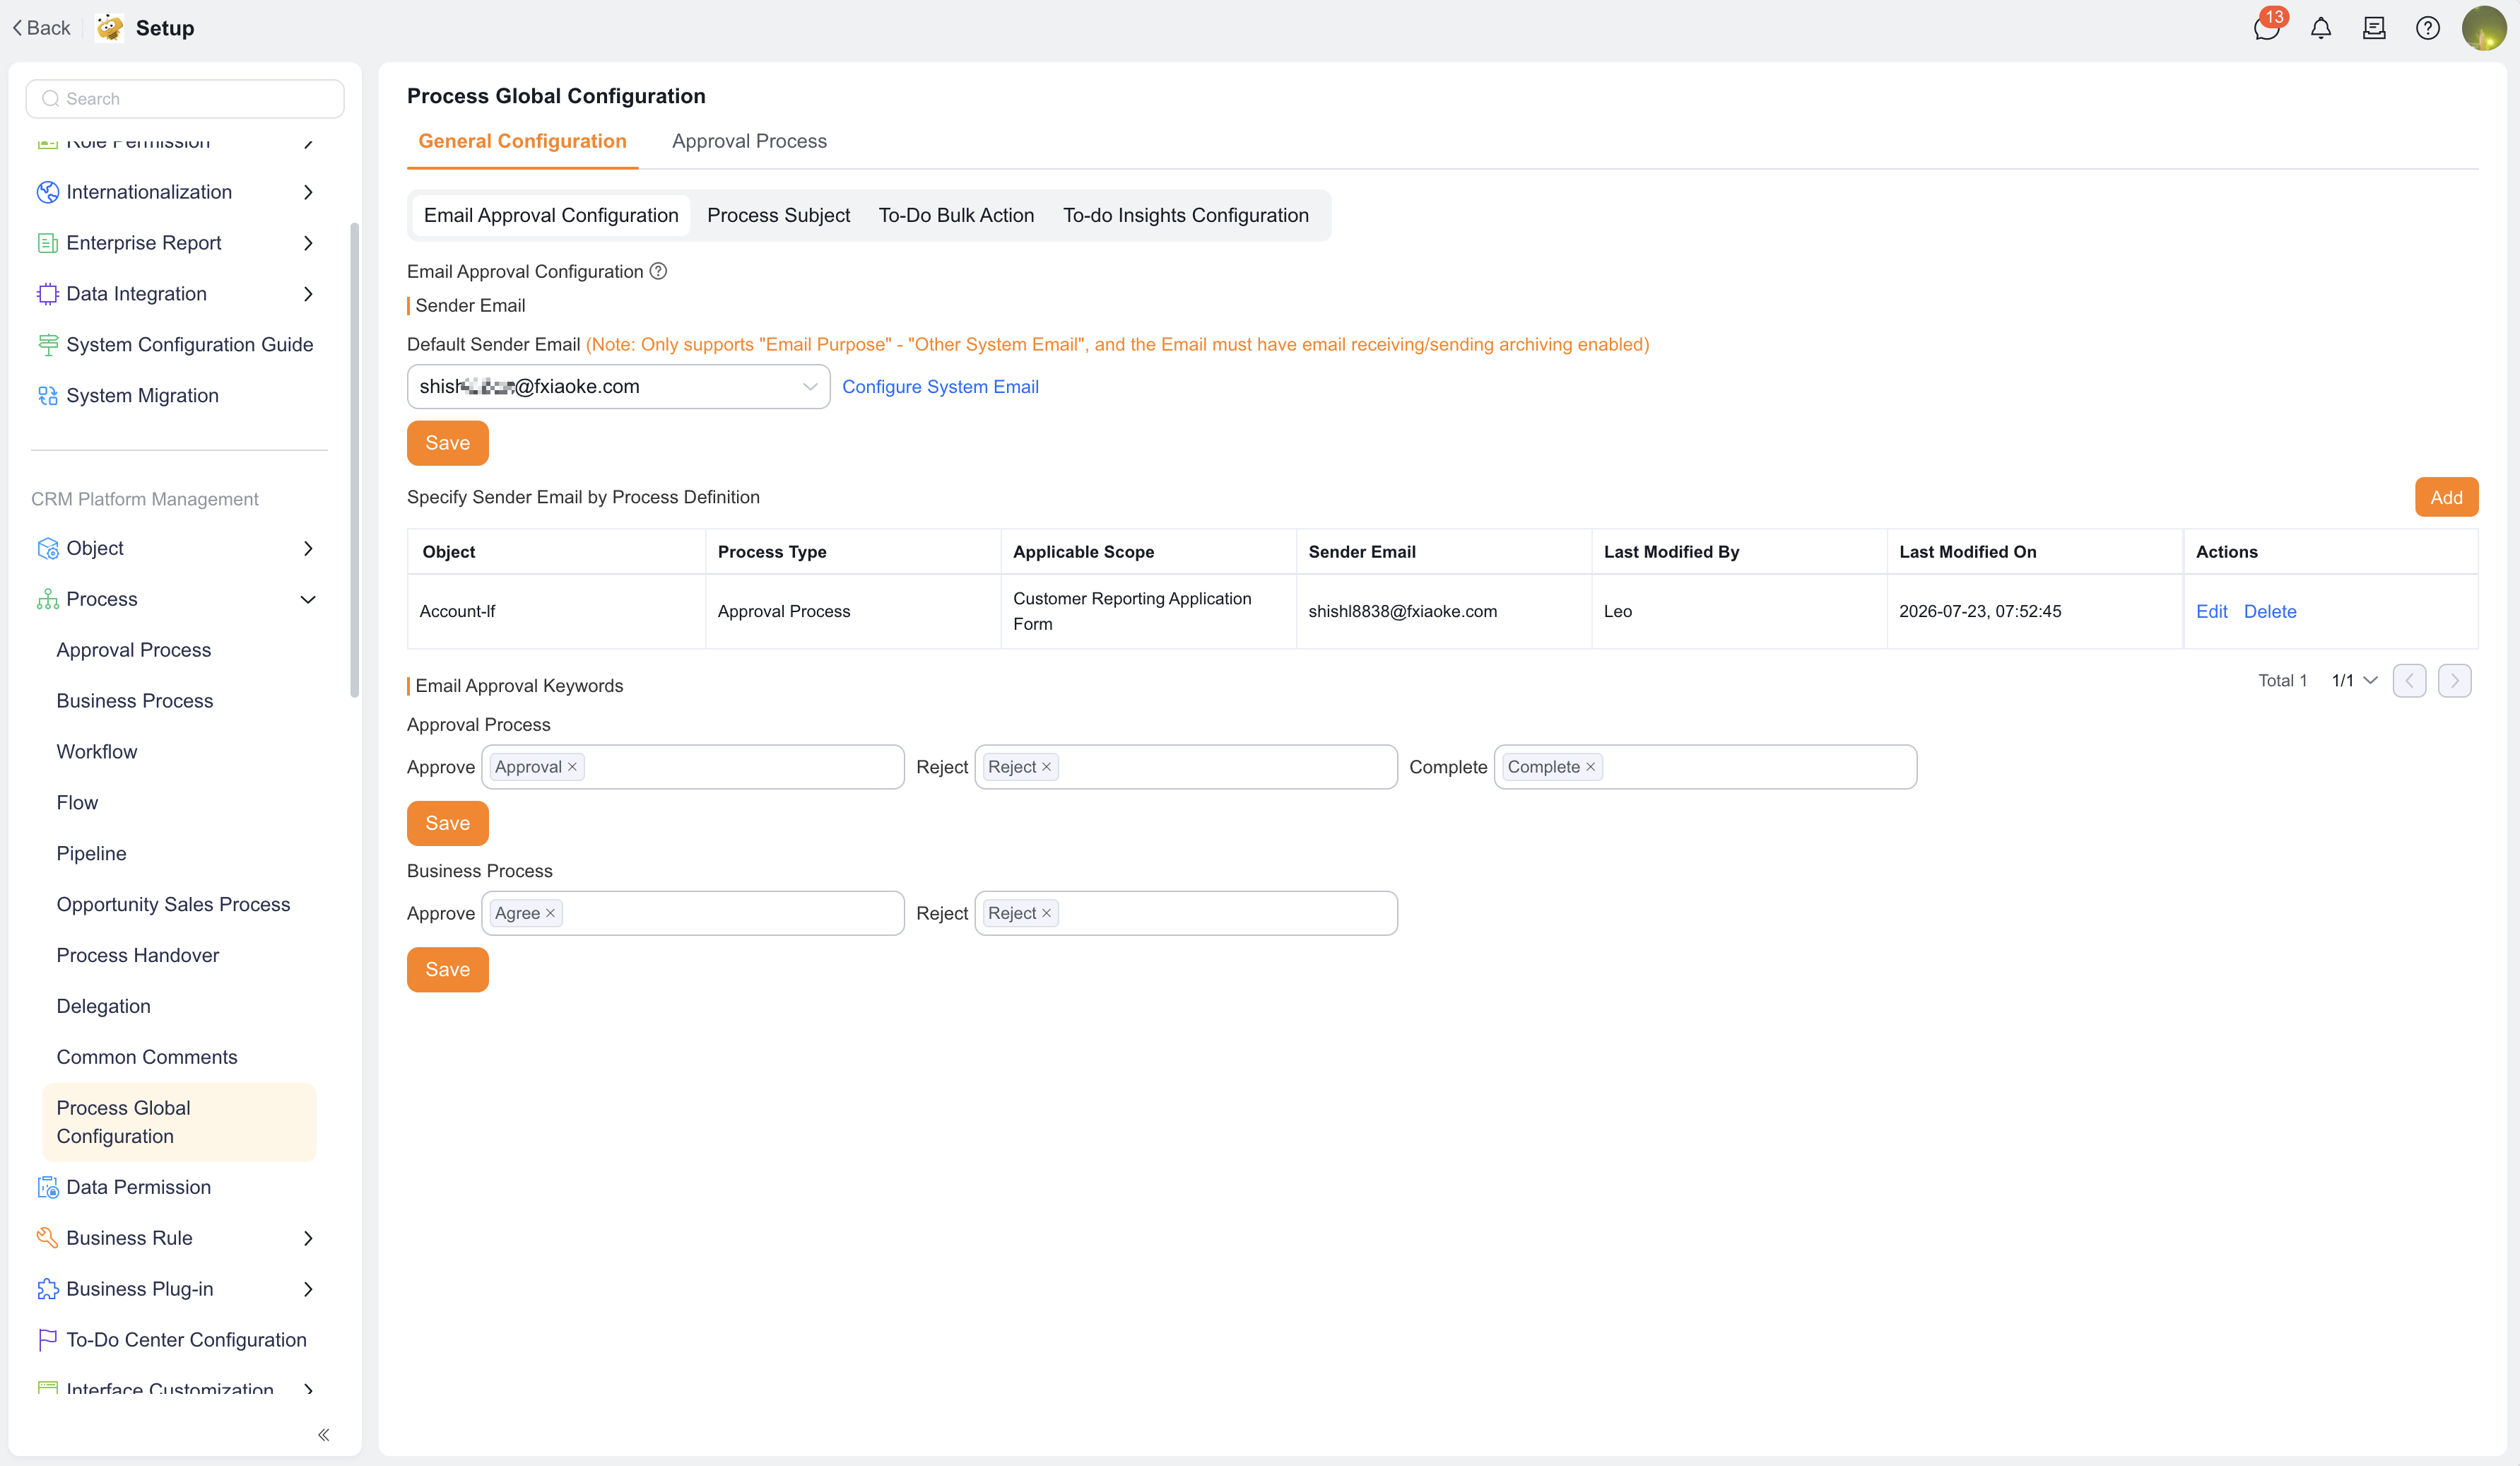Expand the Business Plug-in menu chevron
The width and height of the screenshot is (2520, 1466).
coord(308,1289)
